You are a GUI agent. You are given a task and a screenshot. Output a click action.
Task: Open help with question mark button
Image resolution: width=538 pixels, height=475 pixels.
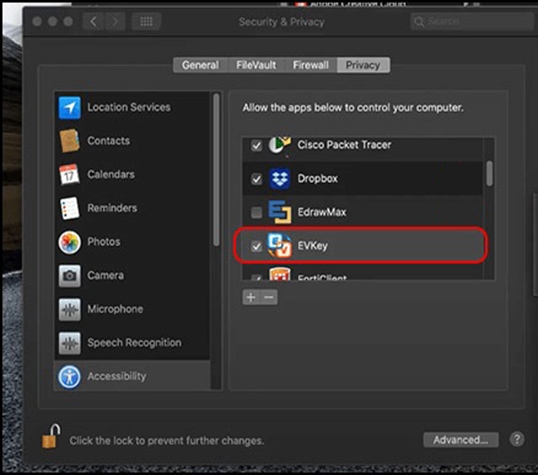click(x=517, y=439)
